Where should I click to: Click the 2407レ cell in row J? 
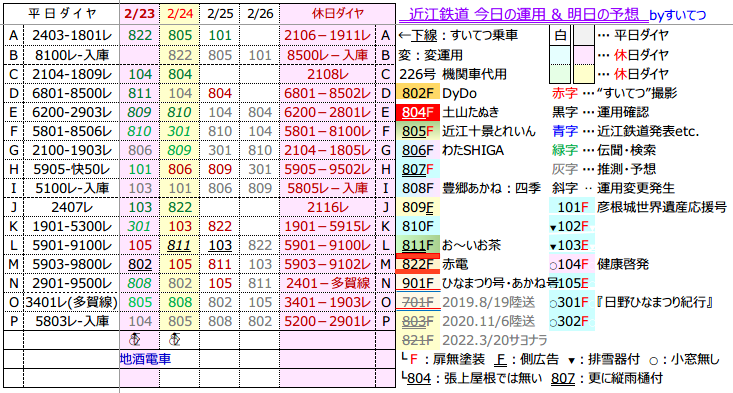(72, 207)
